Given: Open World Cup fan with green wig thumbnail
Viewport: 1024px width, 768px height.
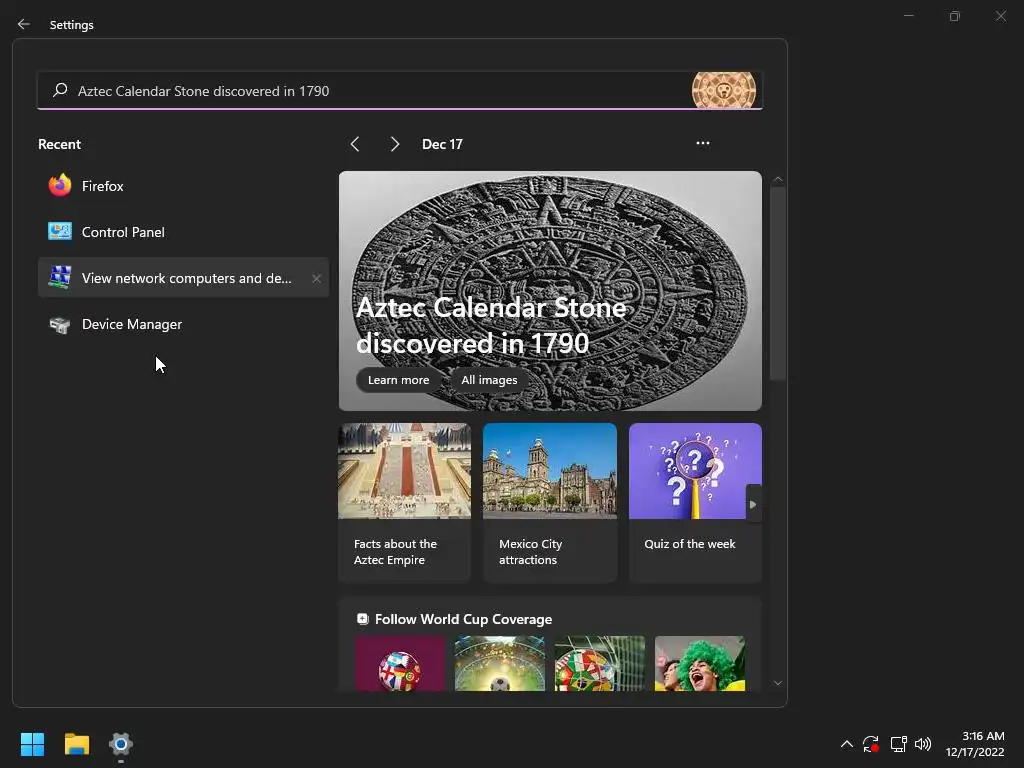Looking at the screenshot, I should pos(699,664).
